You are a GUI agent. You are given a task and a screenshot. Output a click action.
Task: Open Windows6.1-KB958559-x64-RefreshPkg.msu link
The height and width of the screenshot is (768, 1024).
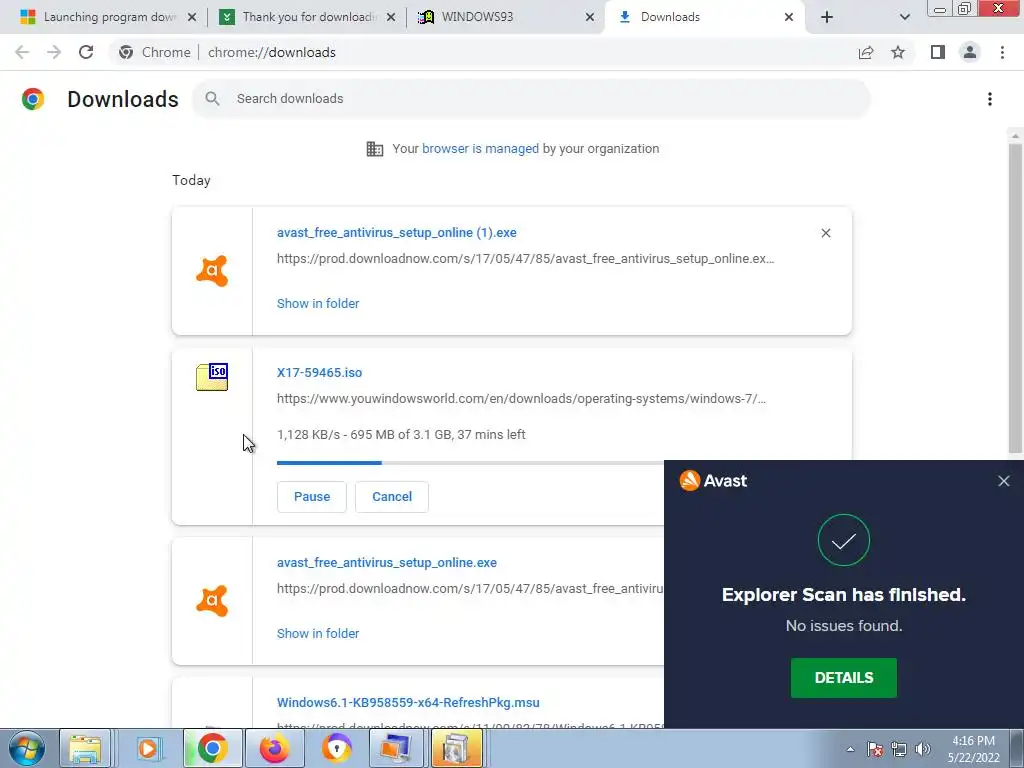(408, 703)
